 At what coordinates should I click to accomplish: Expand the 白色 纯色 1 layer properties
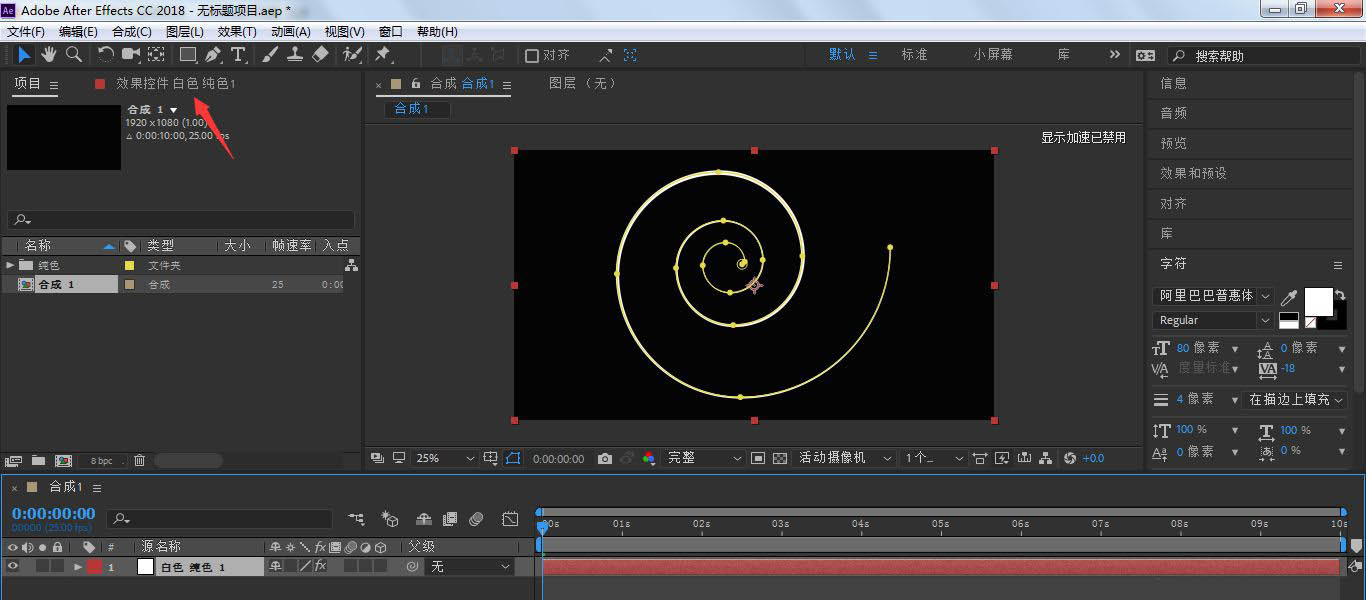78,567
